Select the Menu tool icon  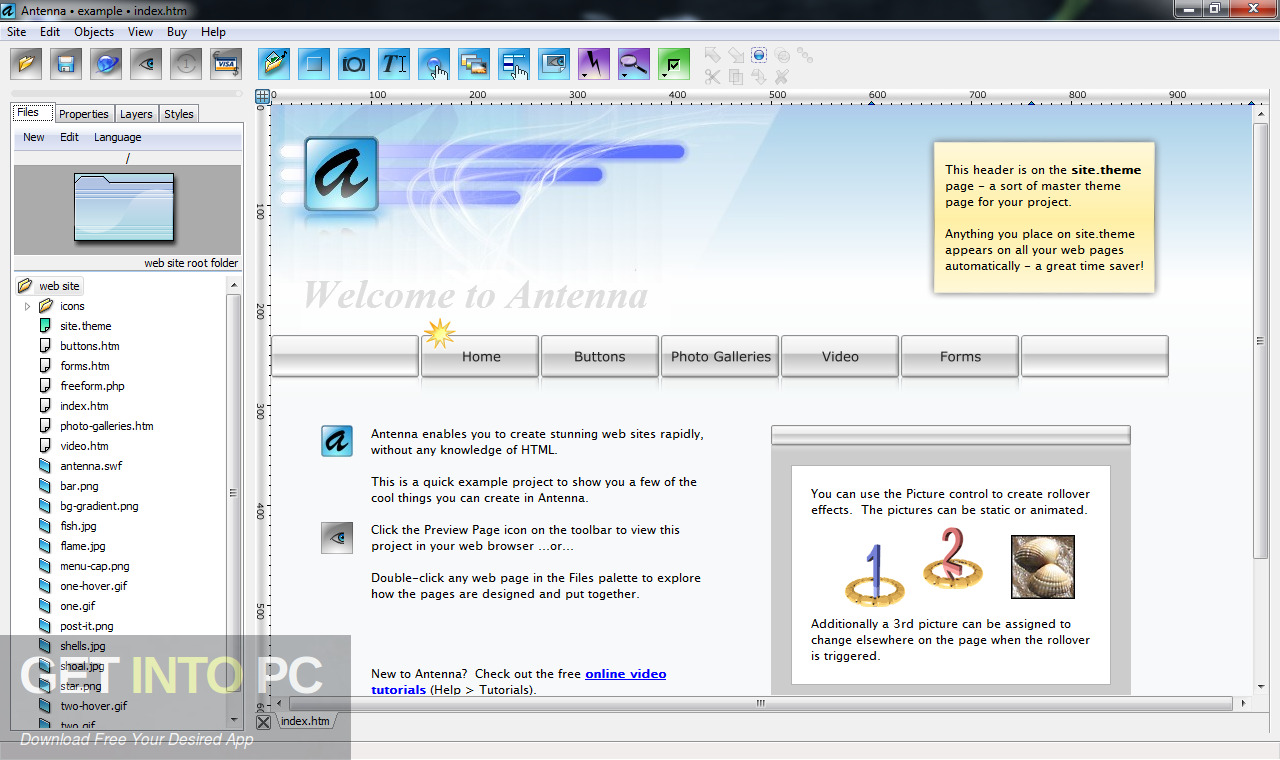pos(514,64)
